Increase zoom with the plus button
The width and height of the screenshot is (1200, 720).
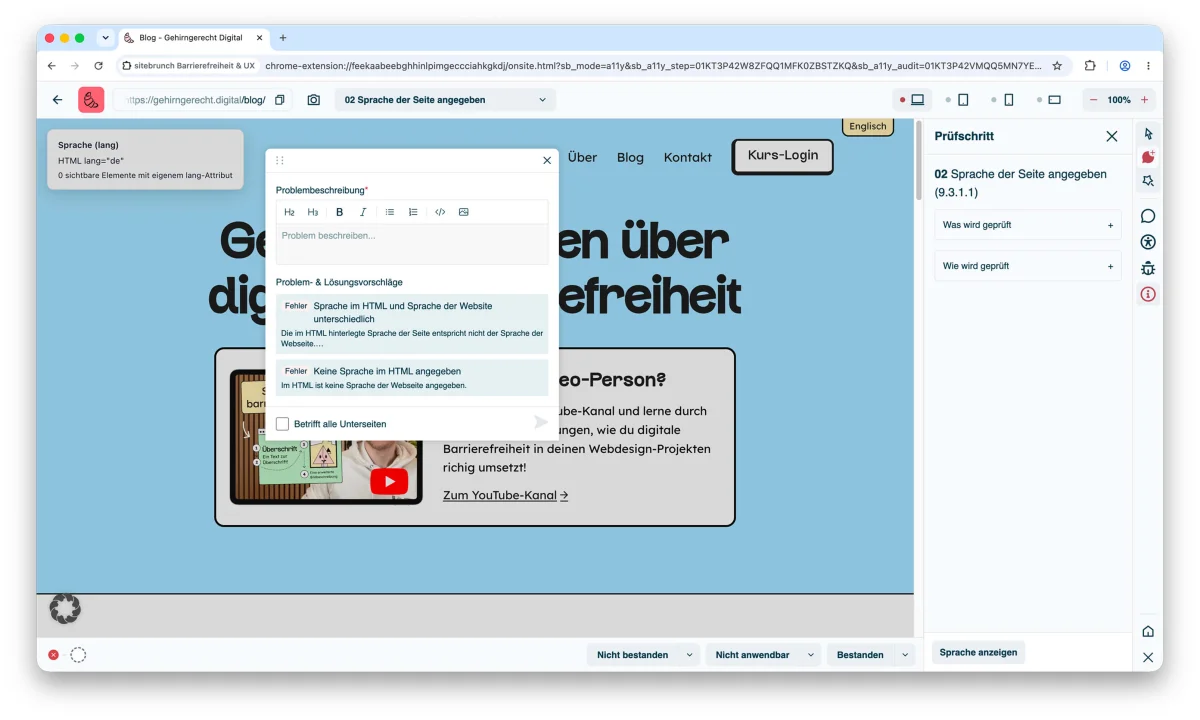(x=1145, y=100)
